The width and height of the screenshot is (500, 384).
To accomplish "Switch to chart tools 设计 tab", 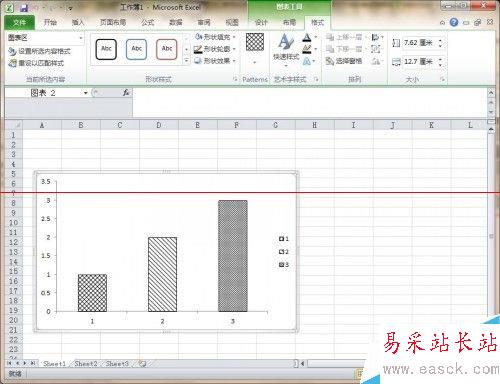I will pos(261,22).
